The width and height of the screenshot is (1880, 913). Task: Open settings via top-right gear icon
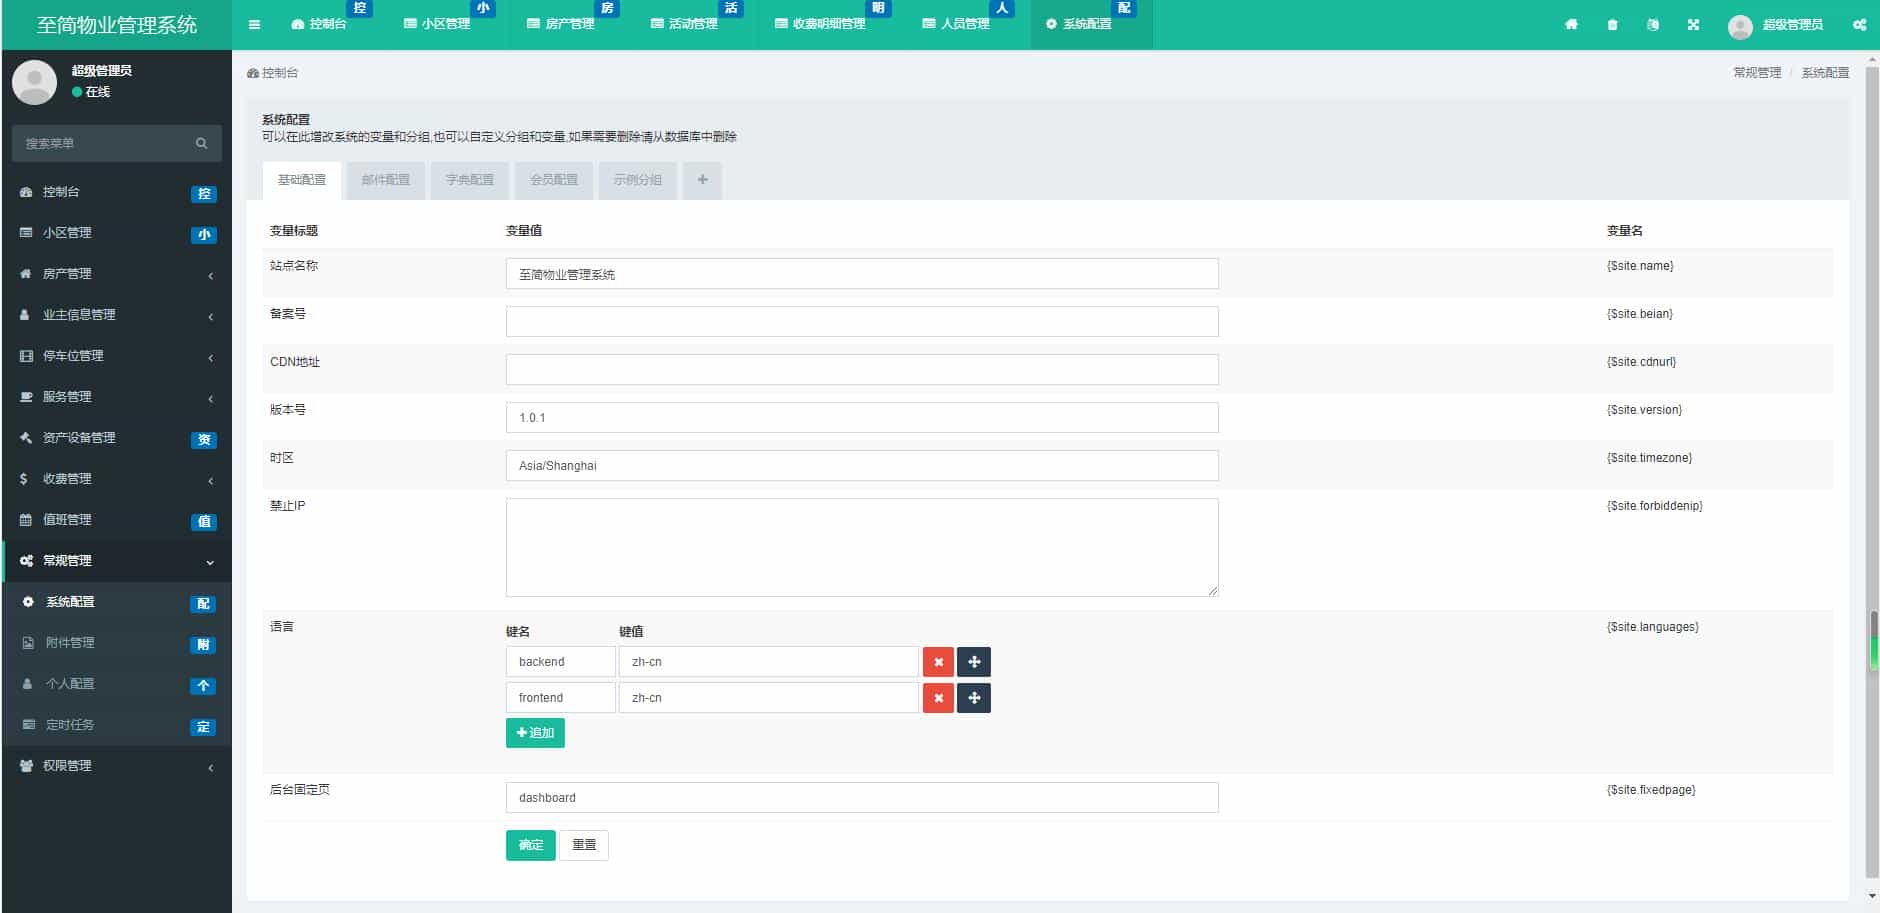coord(1861,24)
